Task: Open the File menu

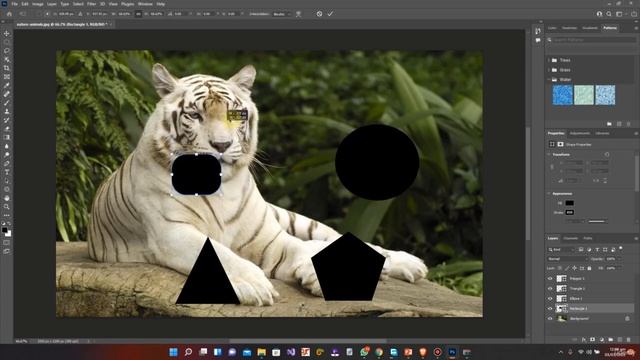Action: 14,4
